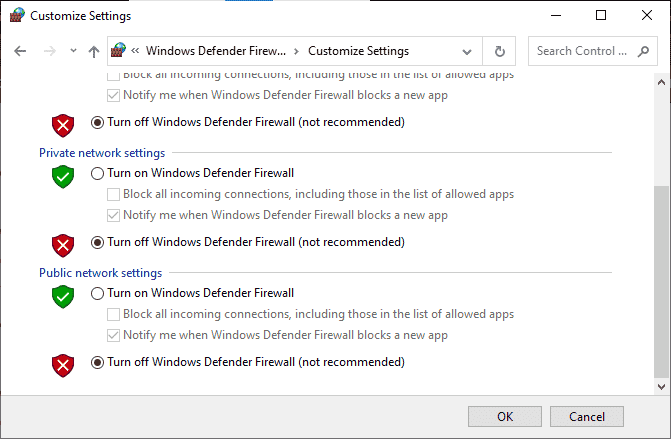The width and height of the screenshot is (671, 439).
Task: Click the Refresh button in address bar
Action: click(499, 51)
